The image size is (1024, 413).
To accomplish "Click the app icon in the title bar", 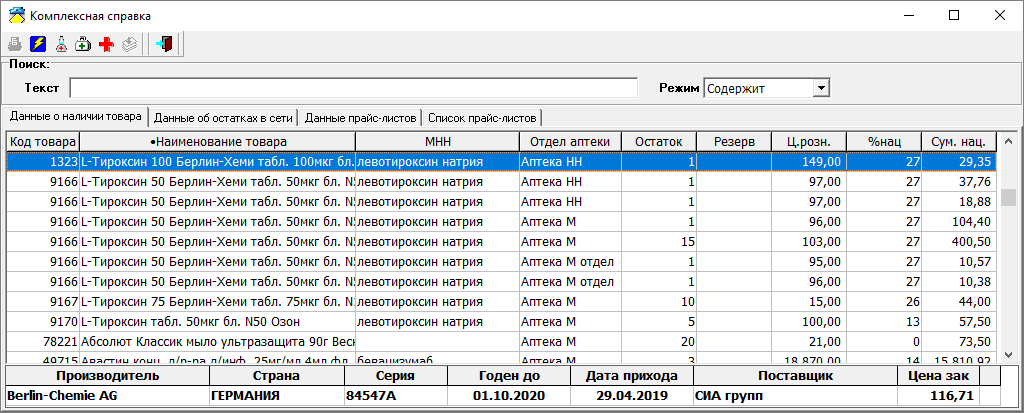I will [x=16, y=15].
